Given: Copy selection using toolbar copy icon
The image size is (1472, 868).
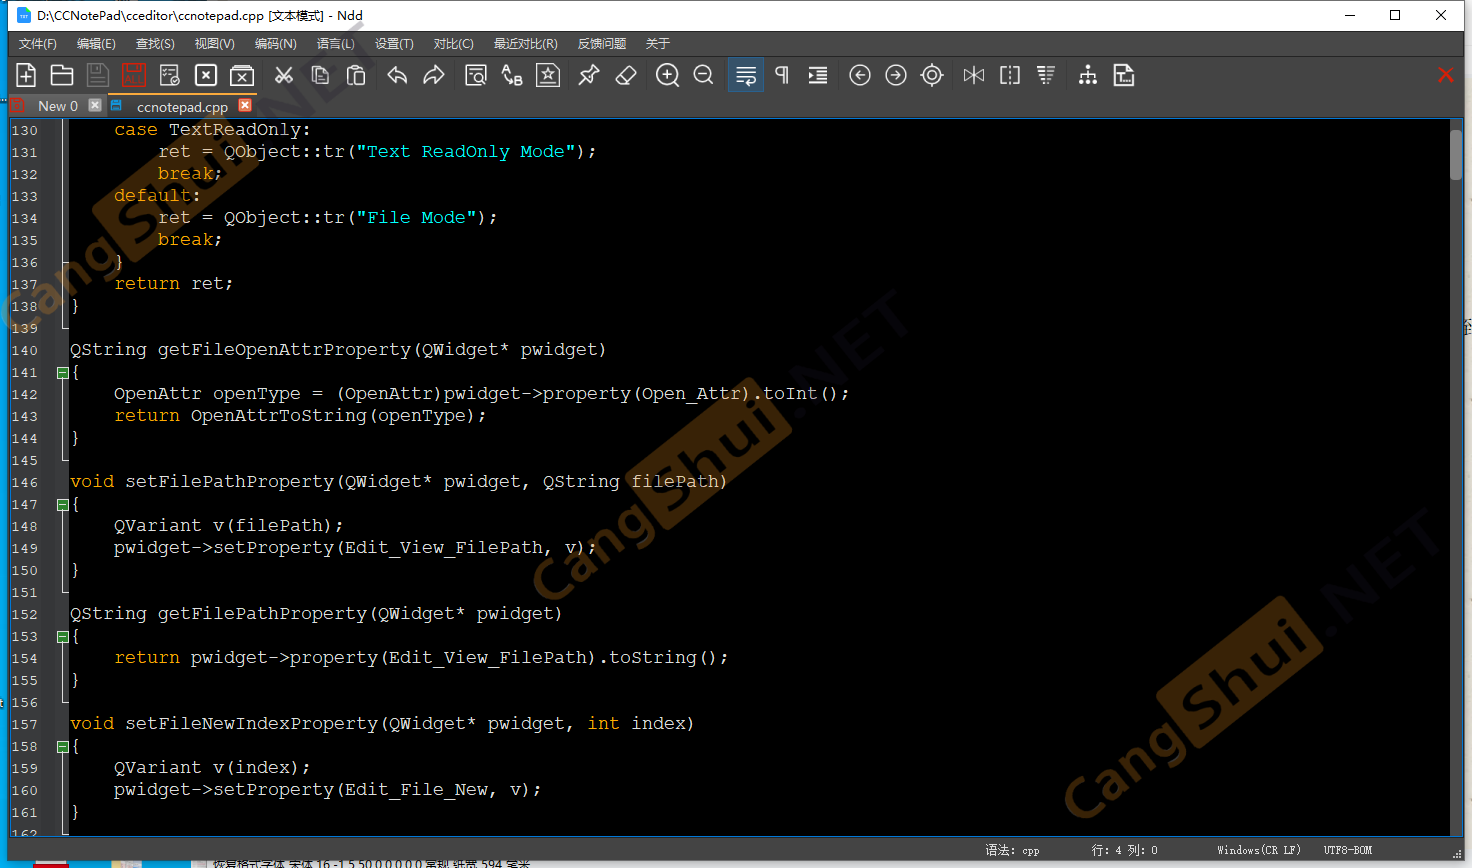Looking at the screenshot, I should click(320, 75).
